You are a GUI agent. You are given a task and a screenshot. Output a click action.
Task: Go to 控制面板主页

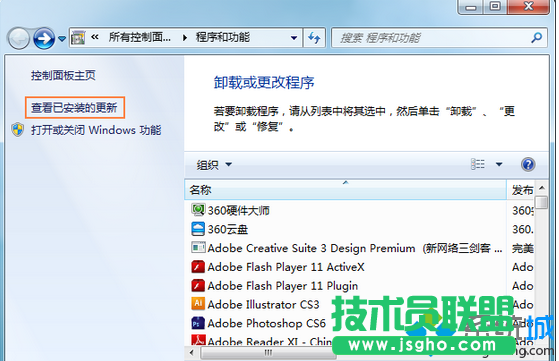63,75
